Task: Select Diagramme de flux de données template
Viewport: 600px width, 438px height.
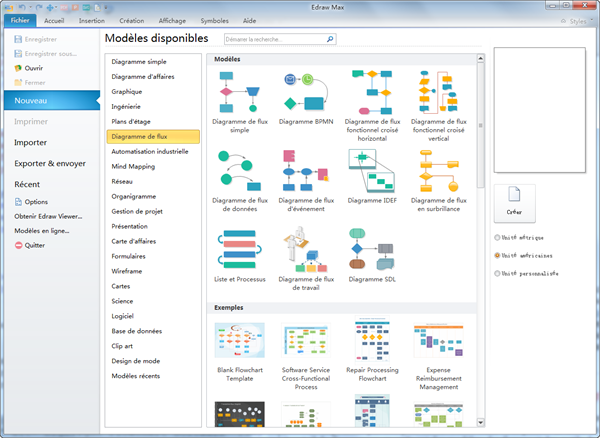Action: coord(240,181)
